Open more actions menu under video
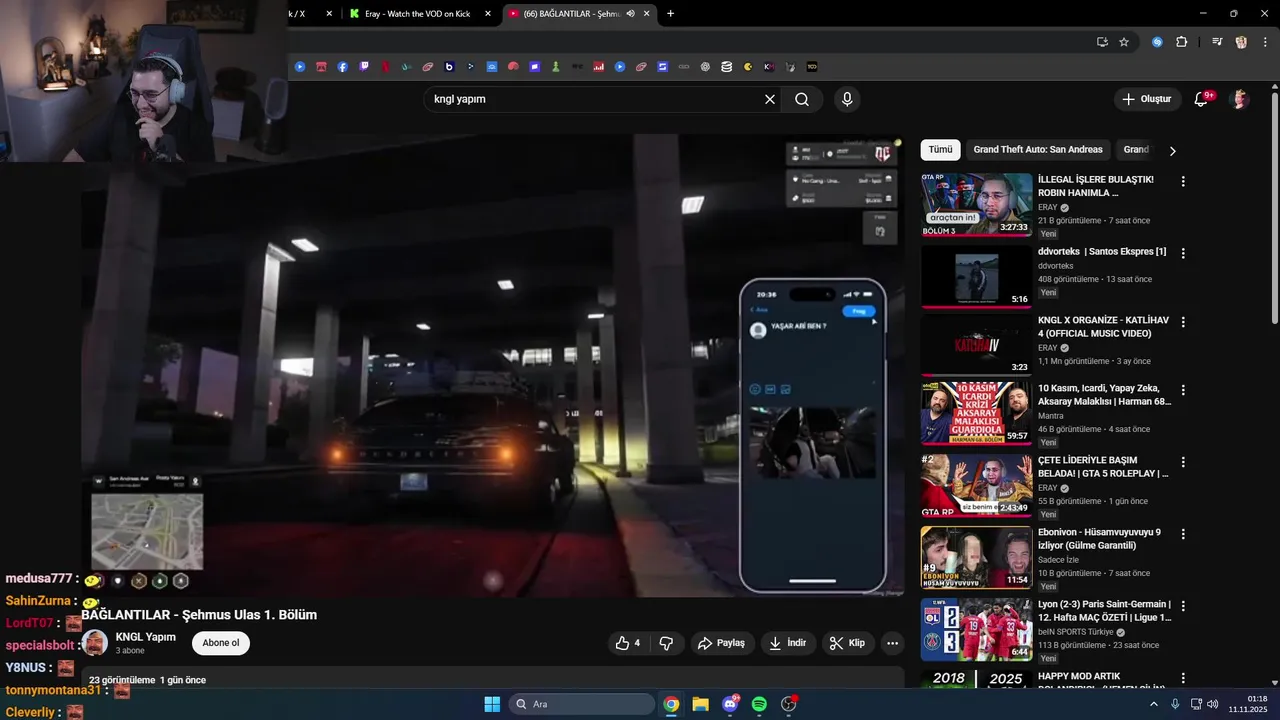 coord(893,643)
